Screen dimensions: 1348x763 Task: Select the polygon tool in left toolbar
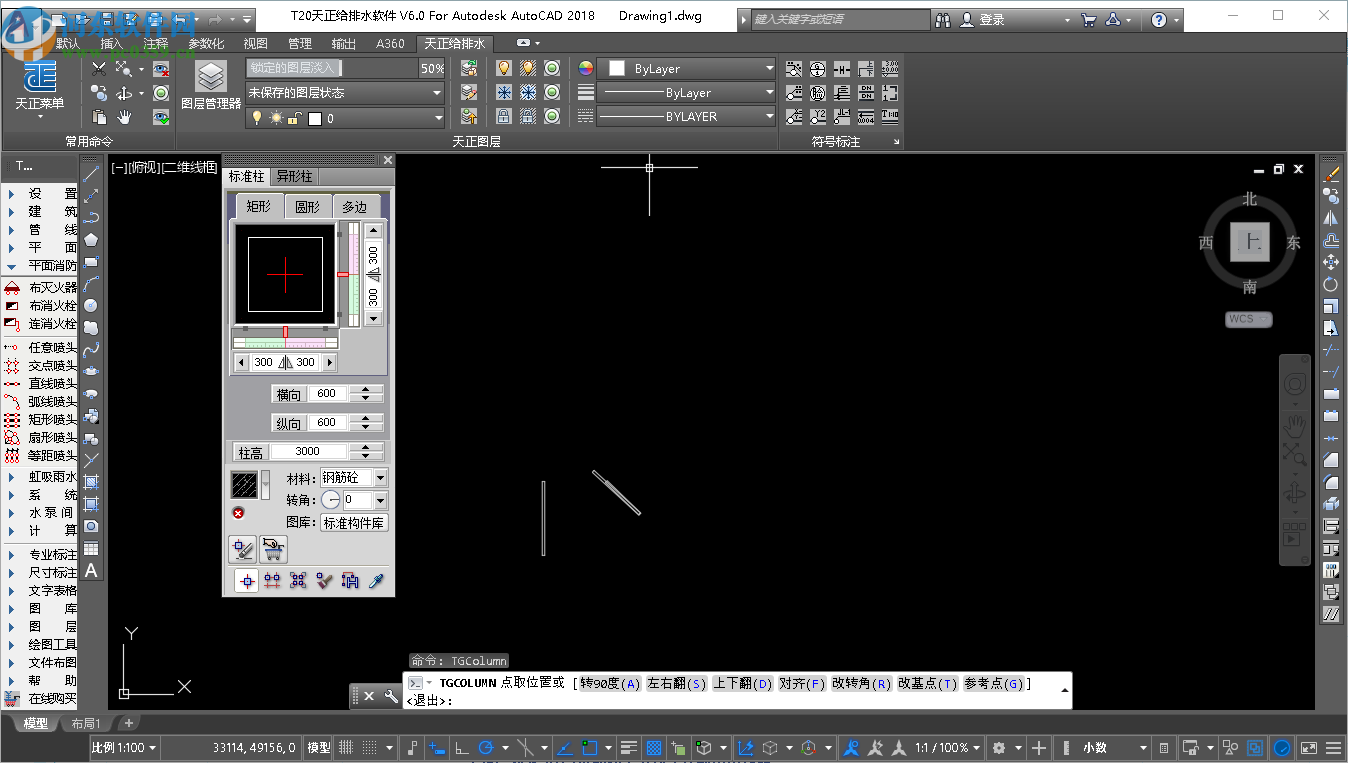pyautogui.click(x=91, y=240)
